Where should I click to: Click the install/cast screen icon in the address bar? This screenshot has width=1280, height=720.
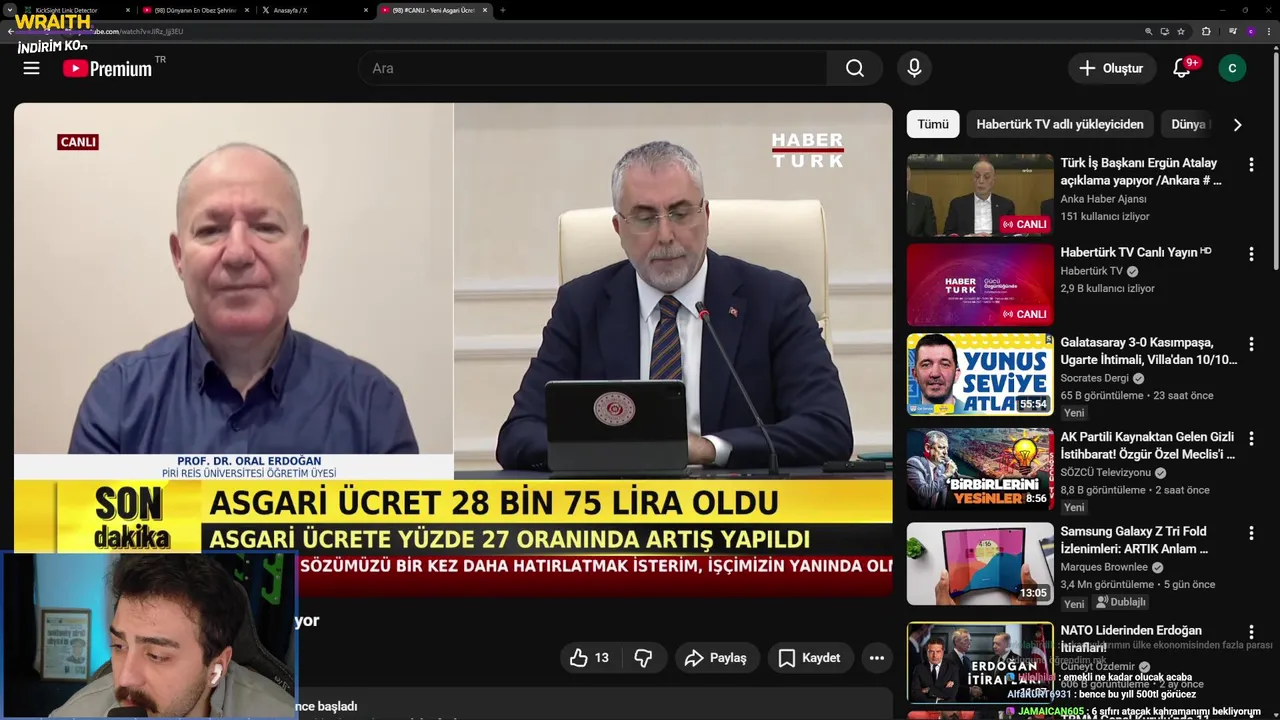pyautogui.click(x=1165, y=31)
